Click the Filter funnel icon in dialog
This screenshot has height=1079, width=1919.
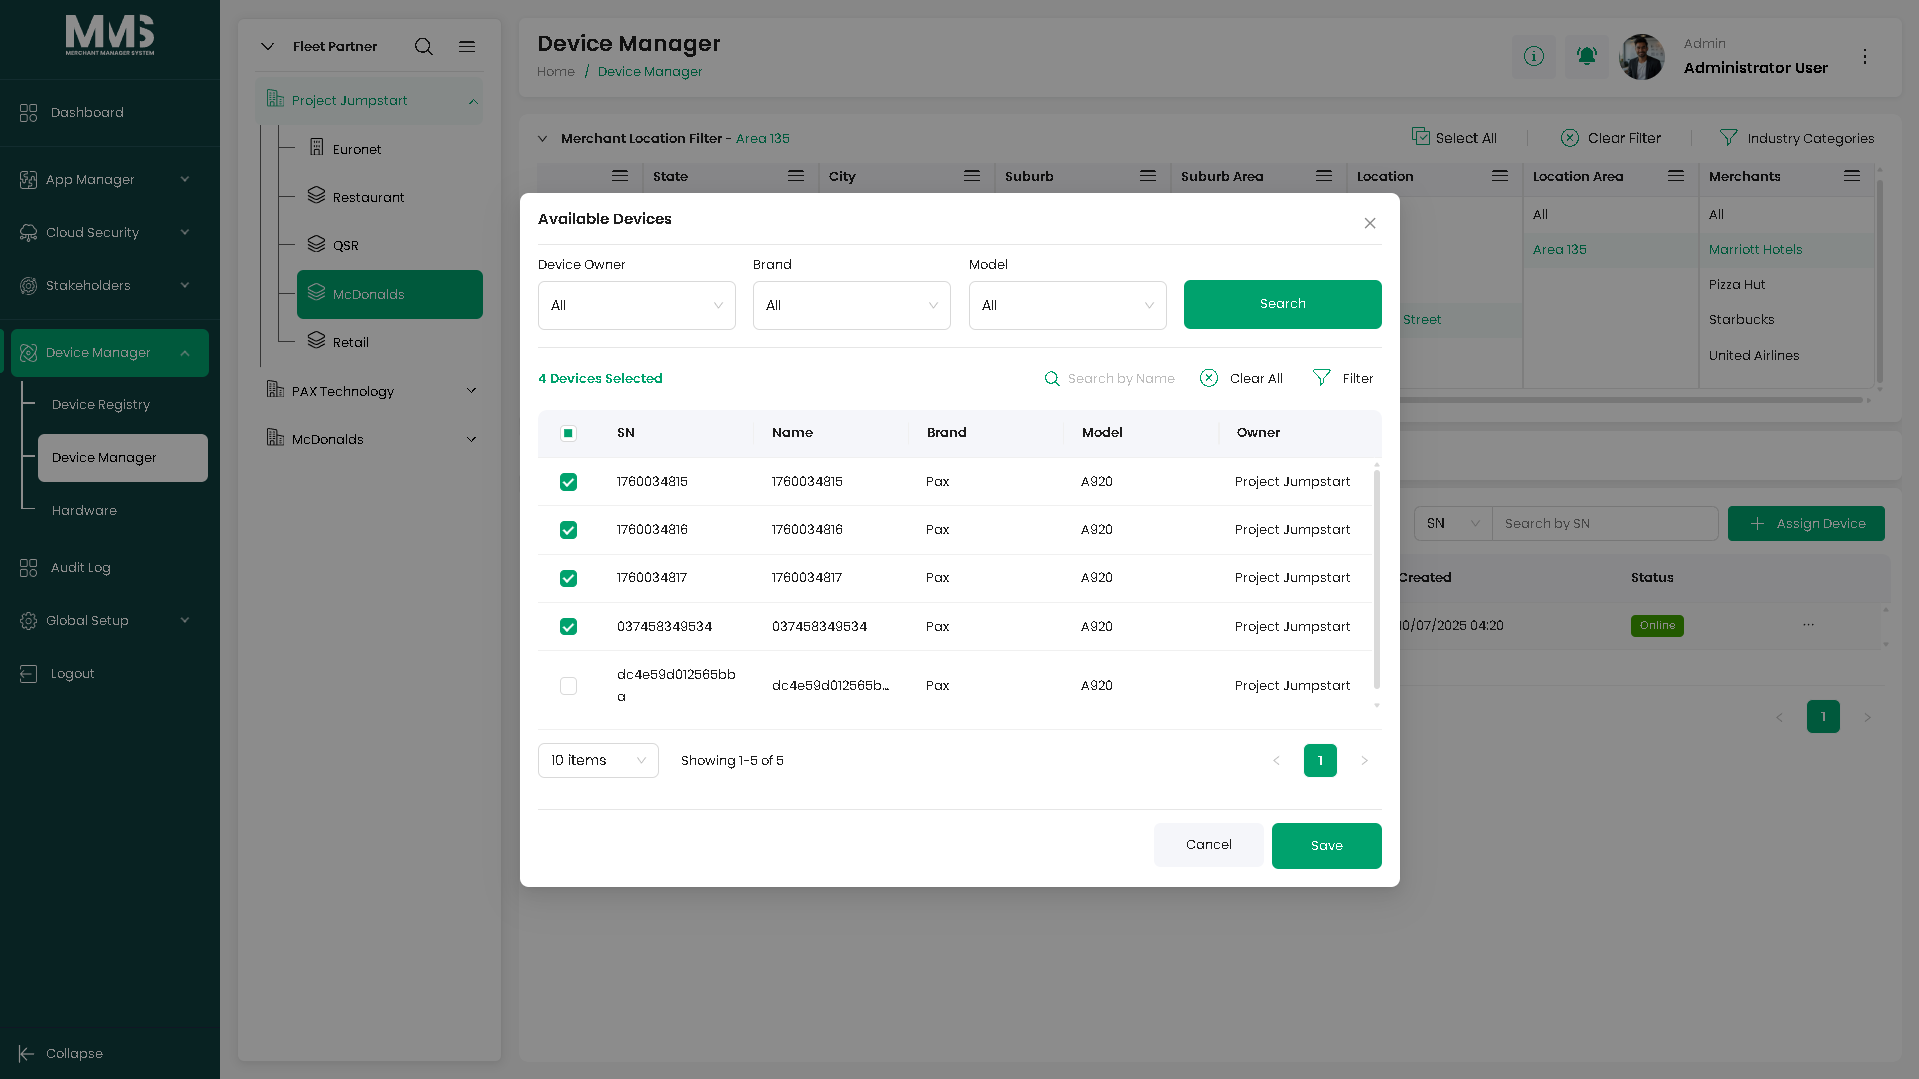1322,378
